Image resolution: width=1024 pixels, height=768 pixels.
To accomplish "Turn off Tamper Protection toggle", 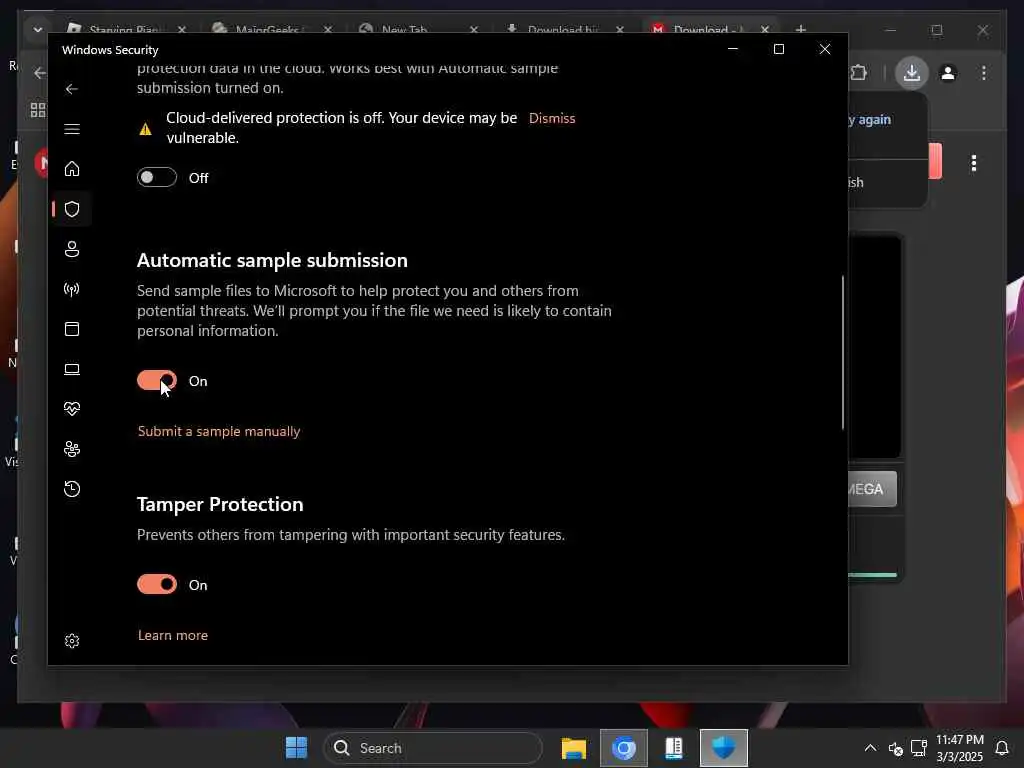I will coord(157,584).
